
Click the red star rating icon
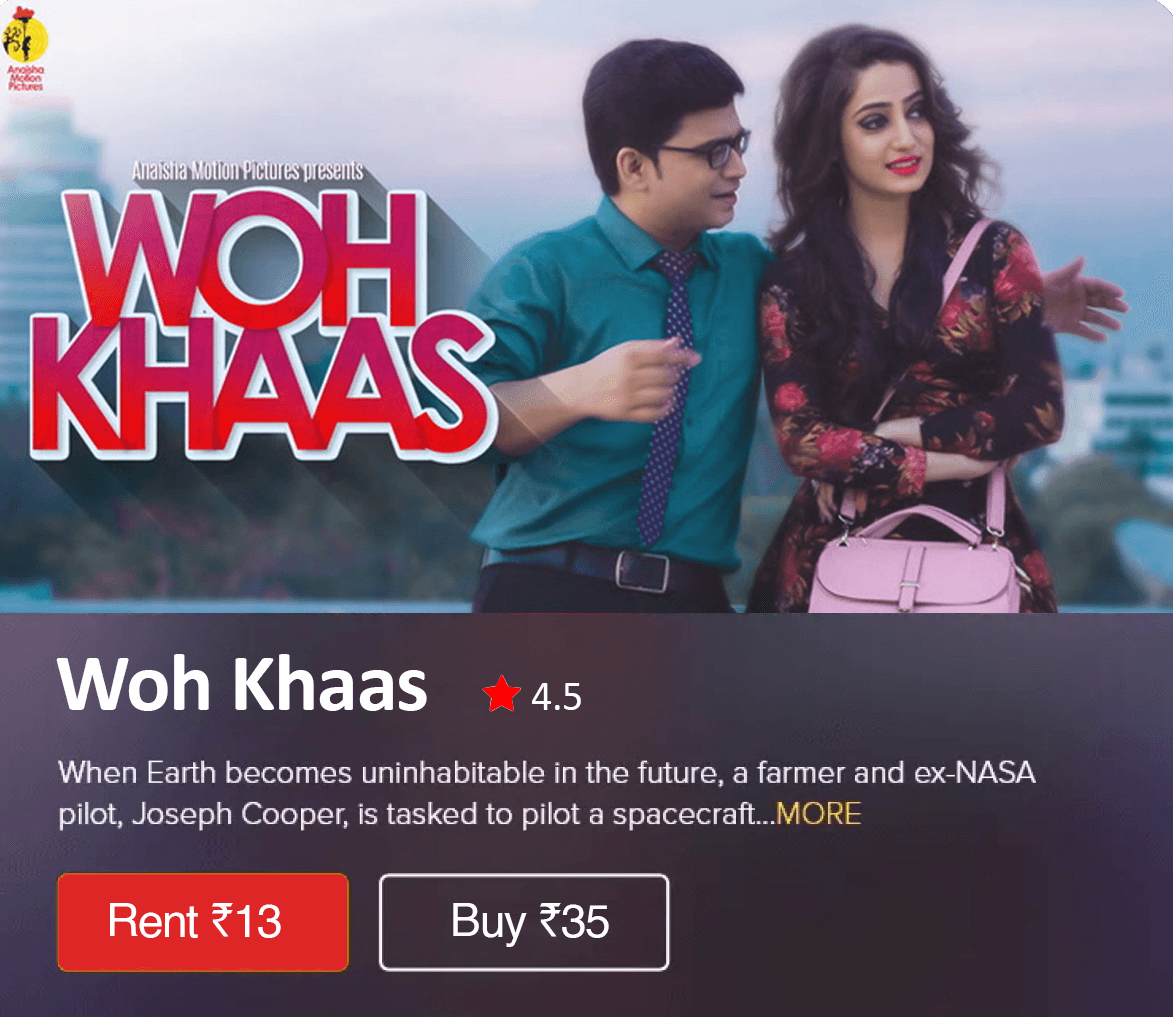coord(501,694)
